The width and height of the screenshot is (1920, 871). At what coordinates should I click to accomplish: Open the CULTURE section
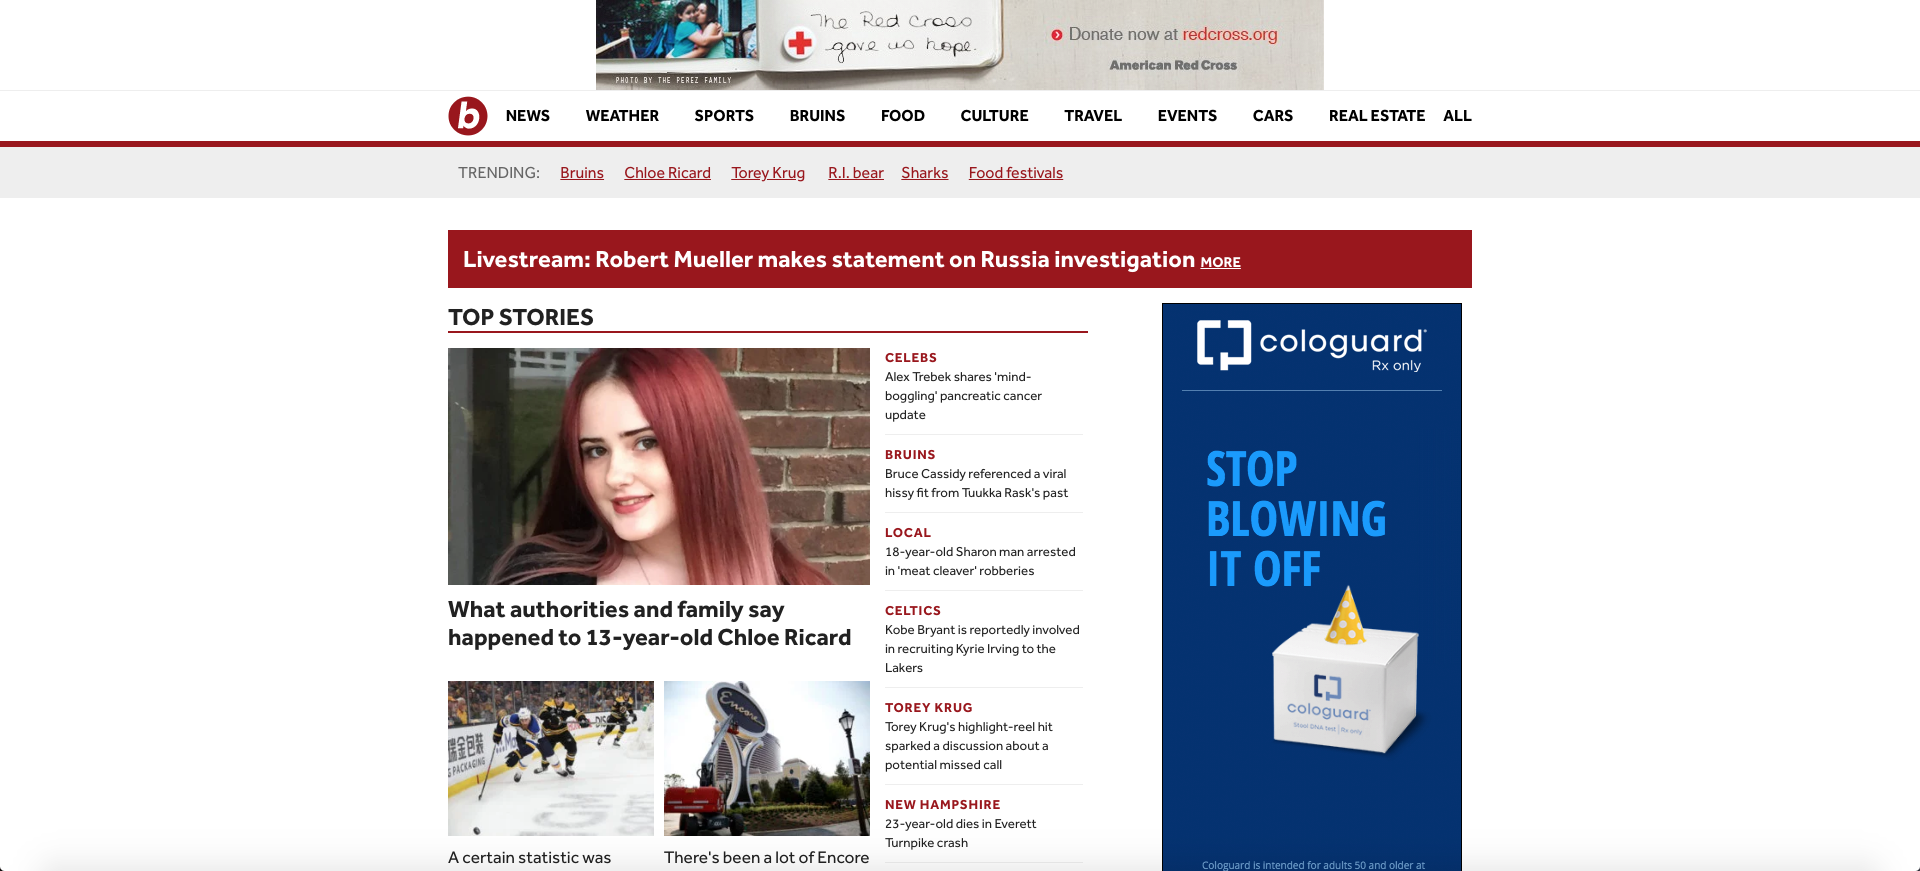click(x=994, y=116)
